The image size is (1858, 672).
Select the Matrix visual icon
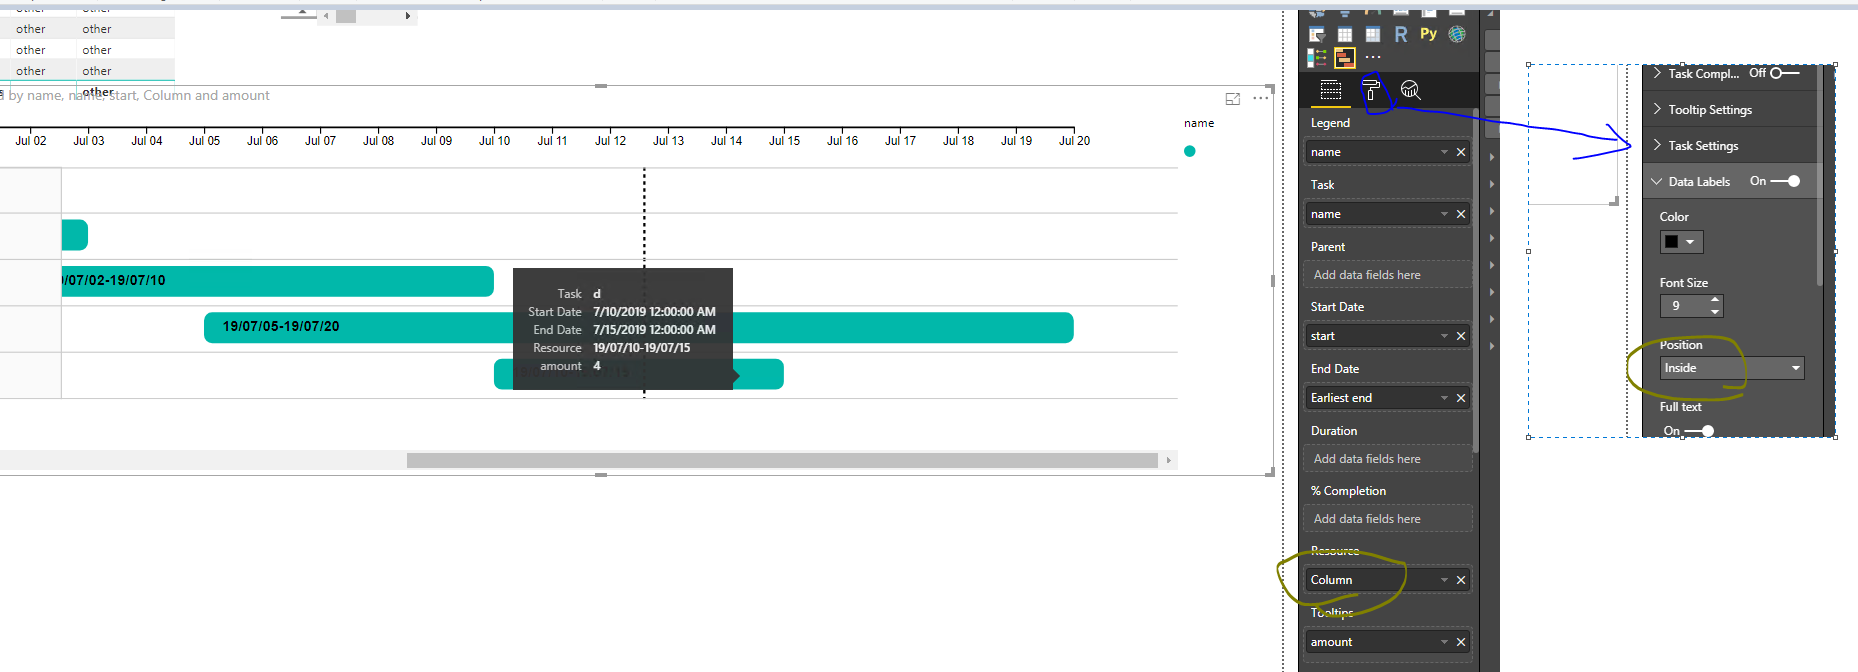pos(1373,35)
